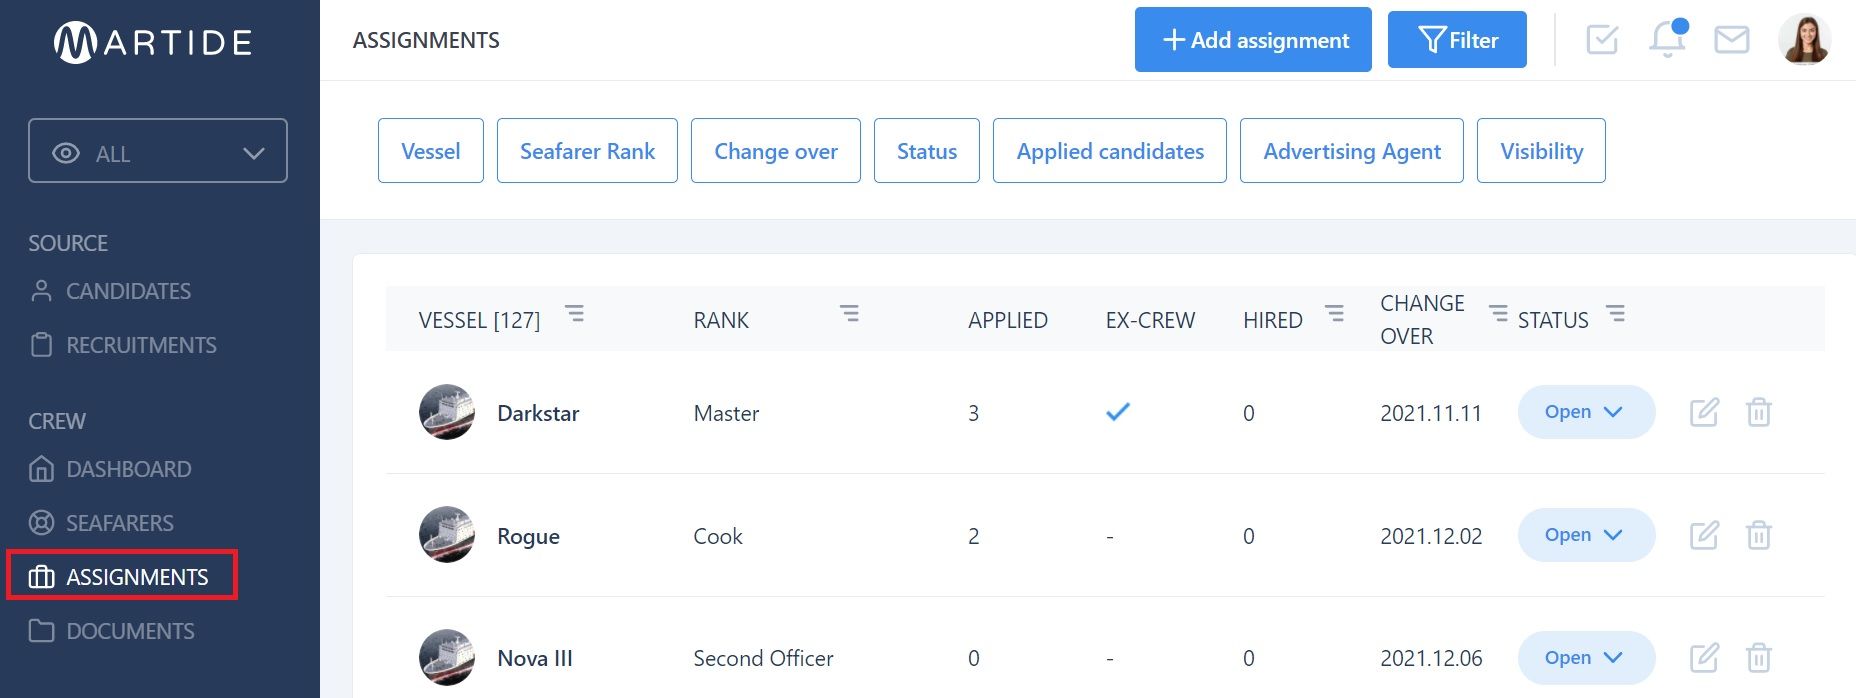Viewport: 1856px width, 698px height.
Task: Click the 2021.12.06 change over date
Action: pyautogui.click(x=1431, y=658)
